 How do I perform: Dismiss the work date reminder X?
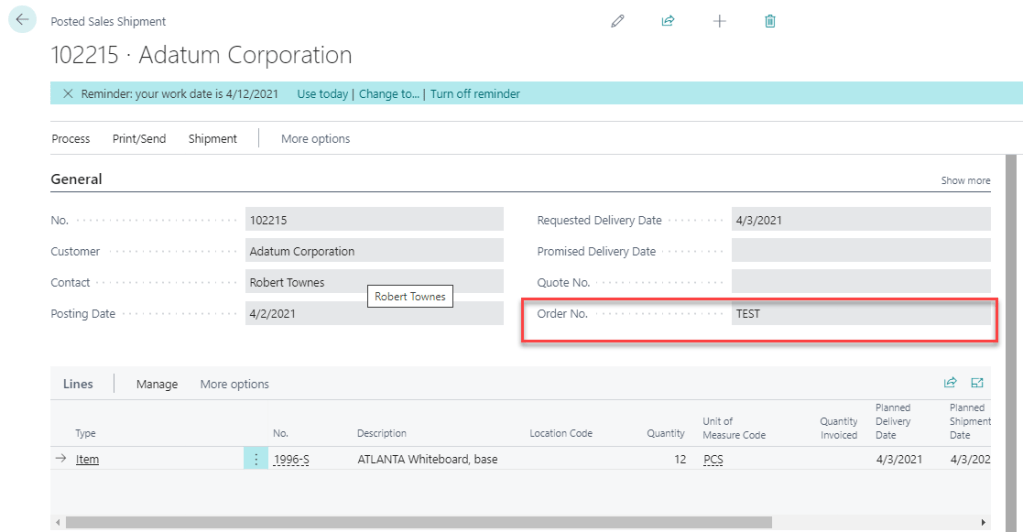pyautogui.click(x=68, y=94)
